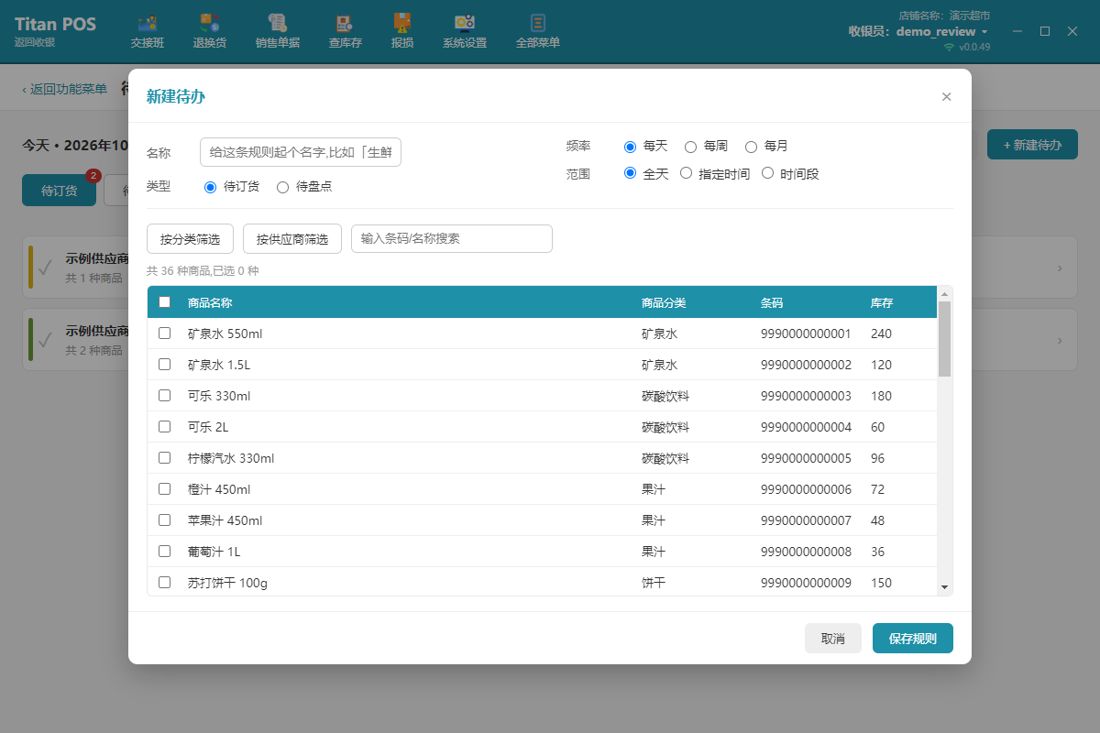The width and height of the screenshot is (1100, 733).
Task: Click the 碳酸饮料 category of 可乐 2L
Action: click(665, 427)
